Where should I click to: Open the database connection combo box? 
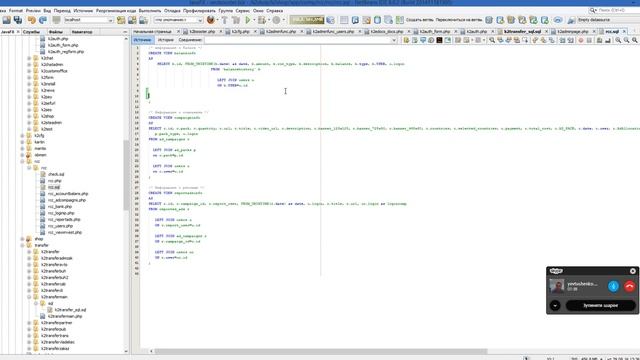[x=300, y=40]
